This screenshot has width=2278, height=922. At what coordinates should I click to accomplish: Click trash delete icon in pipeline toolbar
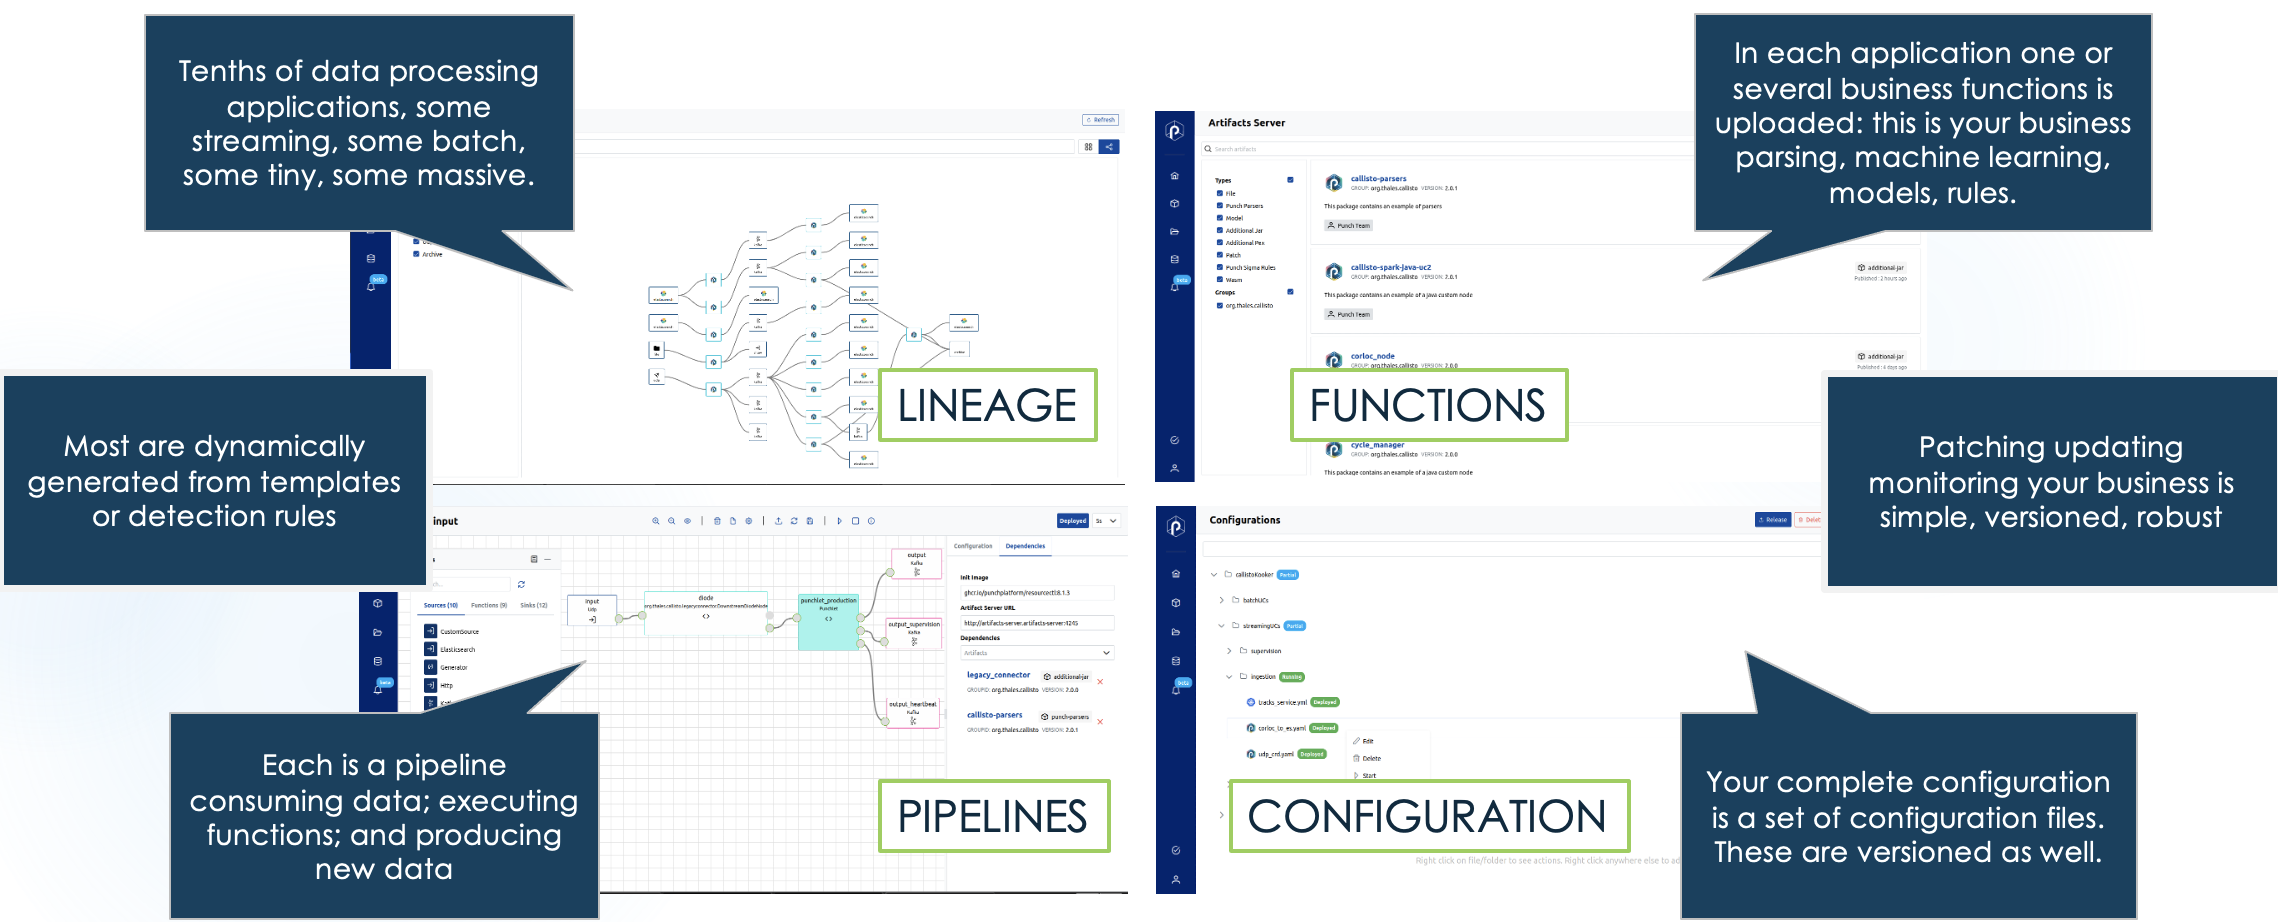(x=717, y=521)
